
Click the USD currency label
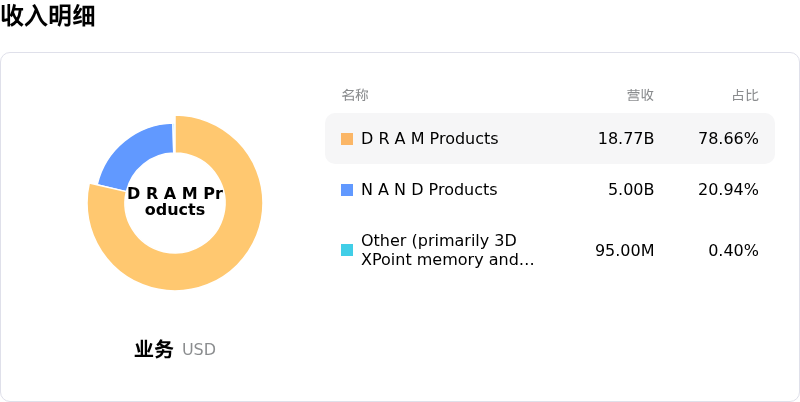pos(199,350)
